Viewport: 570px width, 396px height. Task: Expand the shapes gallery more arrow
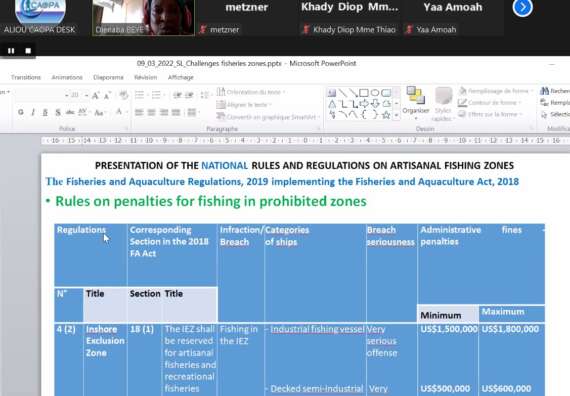397,115
